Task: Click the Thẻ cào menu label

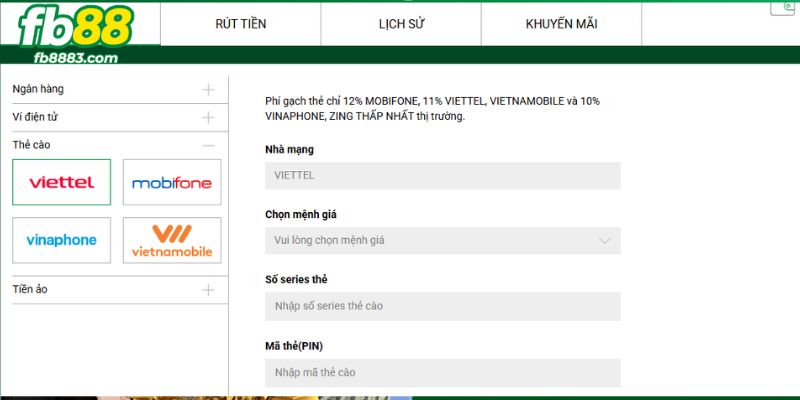Action: click(31, 145)
